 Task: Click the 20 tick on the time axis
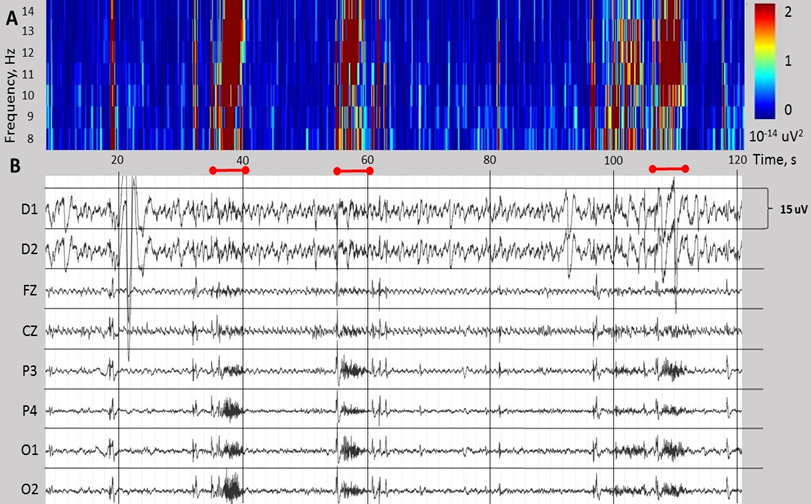pyautogui.click(x=117, y=160)
